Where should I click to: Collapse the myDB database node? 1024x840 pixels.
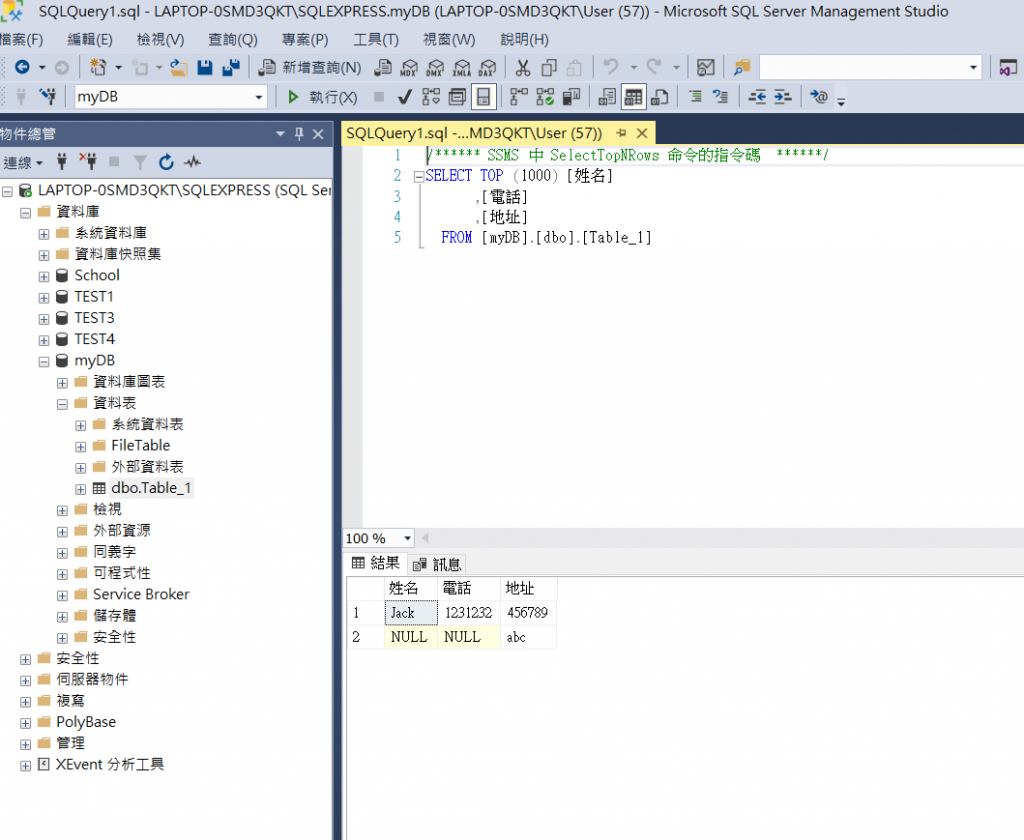tap(44, 361)
